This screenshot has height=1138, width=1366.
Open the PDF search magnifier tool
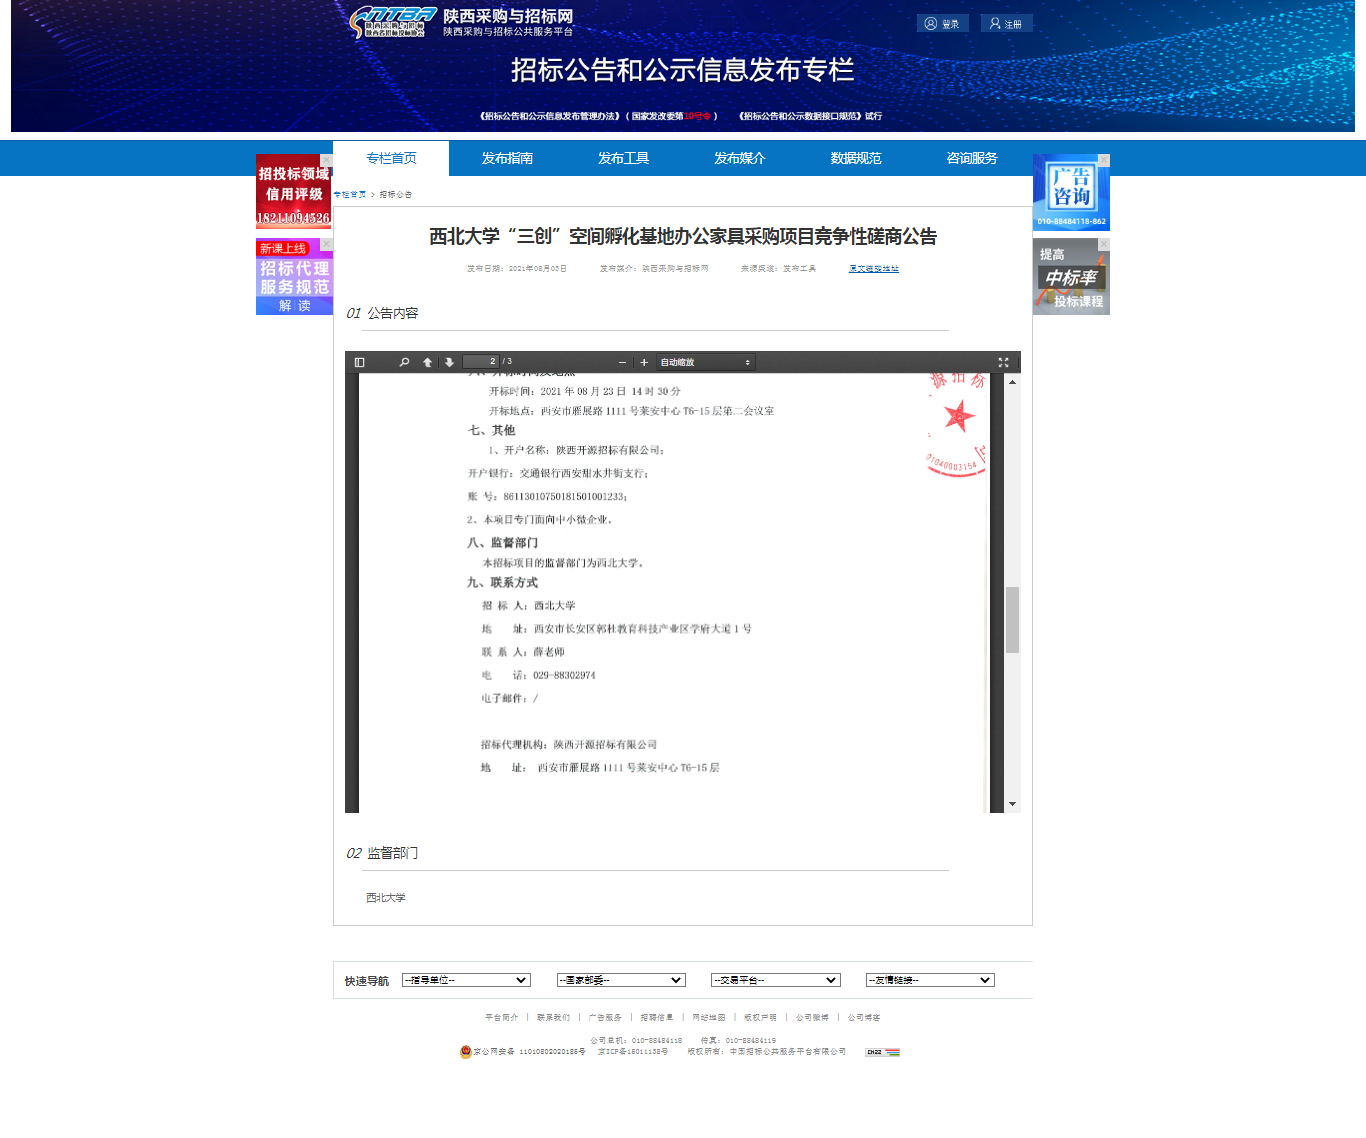click(x=404, y=362)
